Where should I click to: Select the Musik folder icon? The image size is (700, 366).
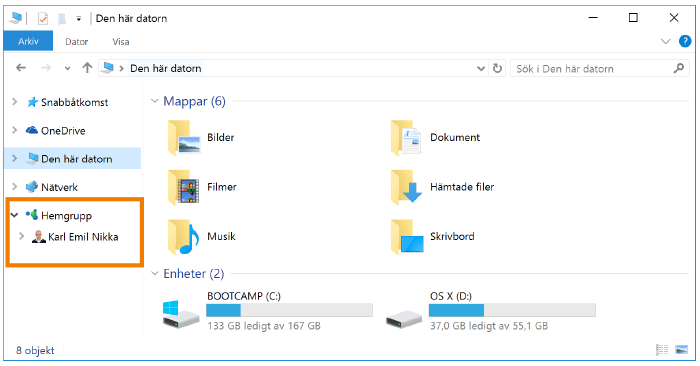(x=183, y=237)
